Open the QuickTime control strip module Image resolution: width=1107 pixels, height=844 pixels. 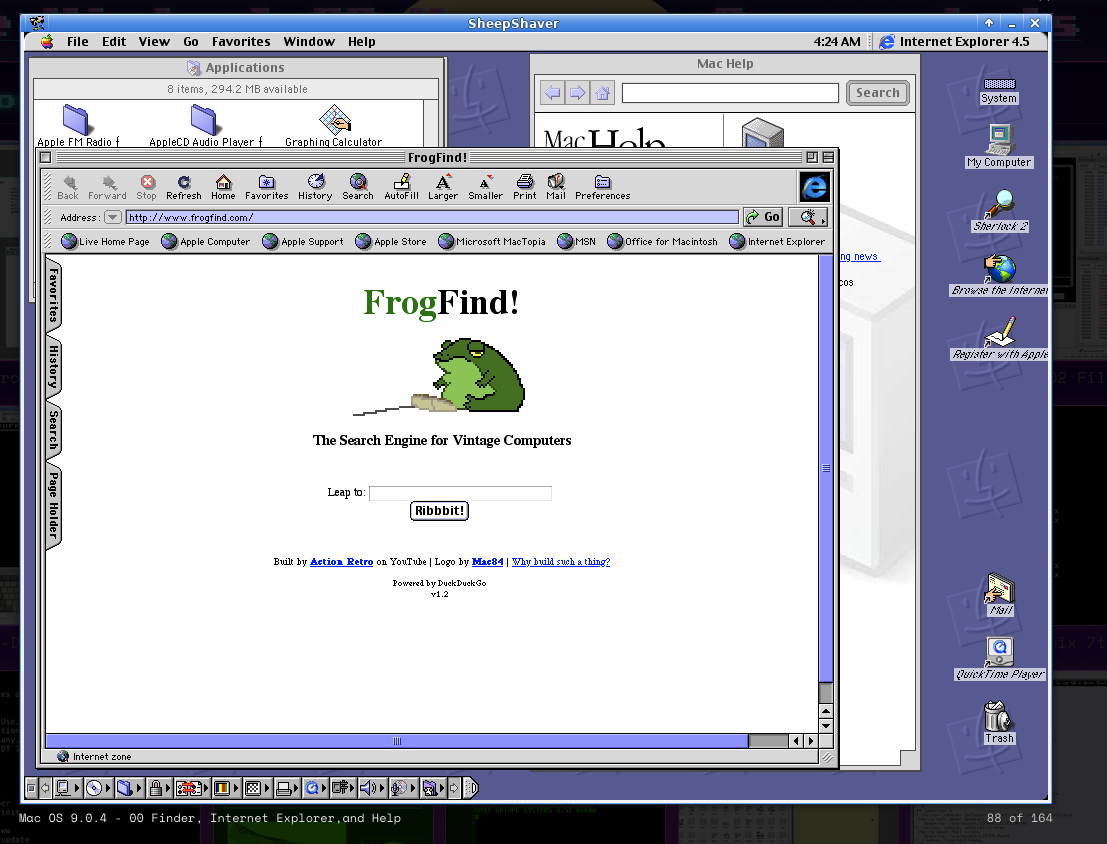pos(314,787)
